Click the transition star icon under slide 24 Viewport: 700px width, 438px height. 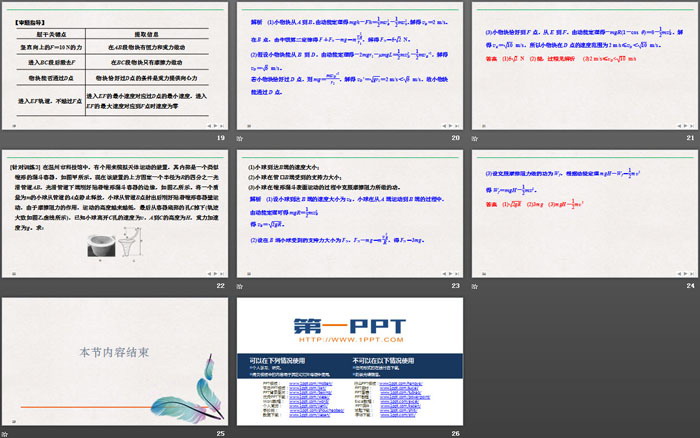coord(472,286)
